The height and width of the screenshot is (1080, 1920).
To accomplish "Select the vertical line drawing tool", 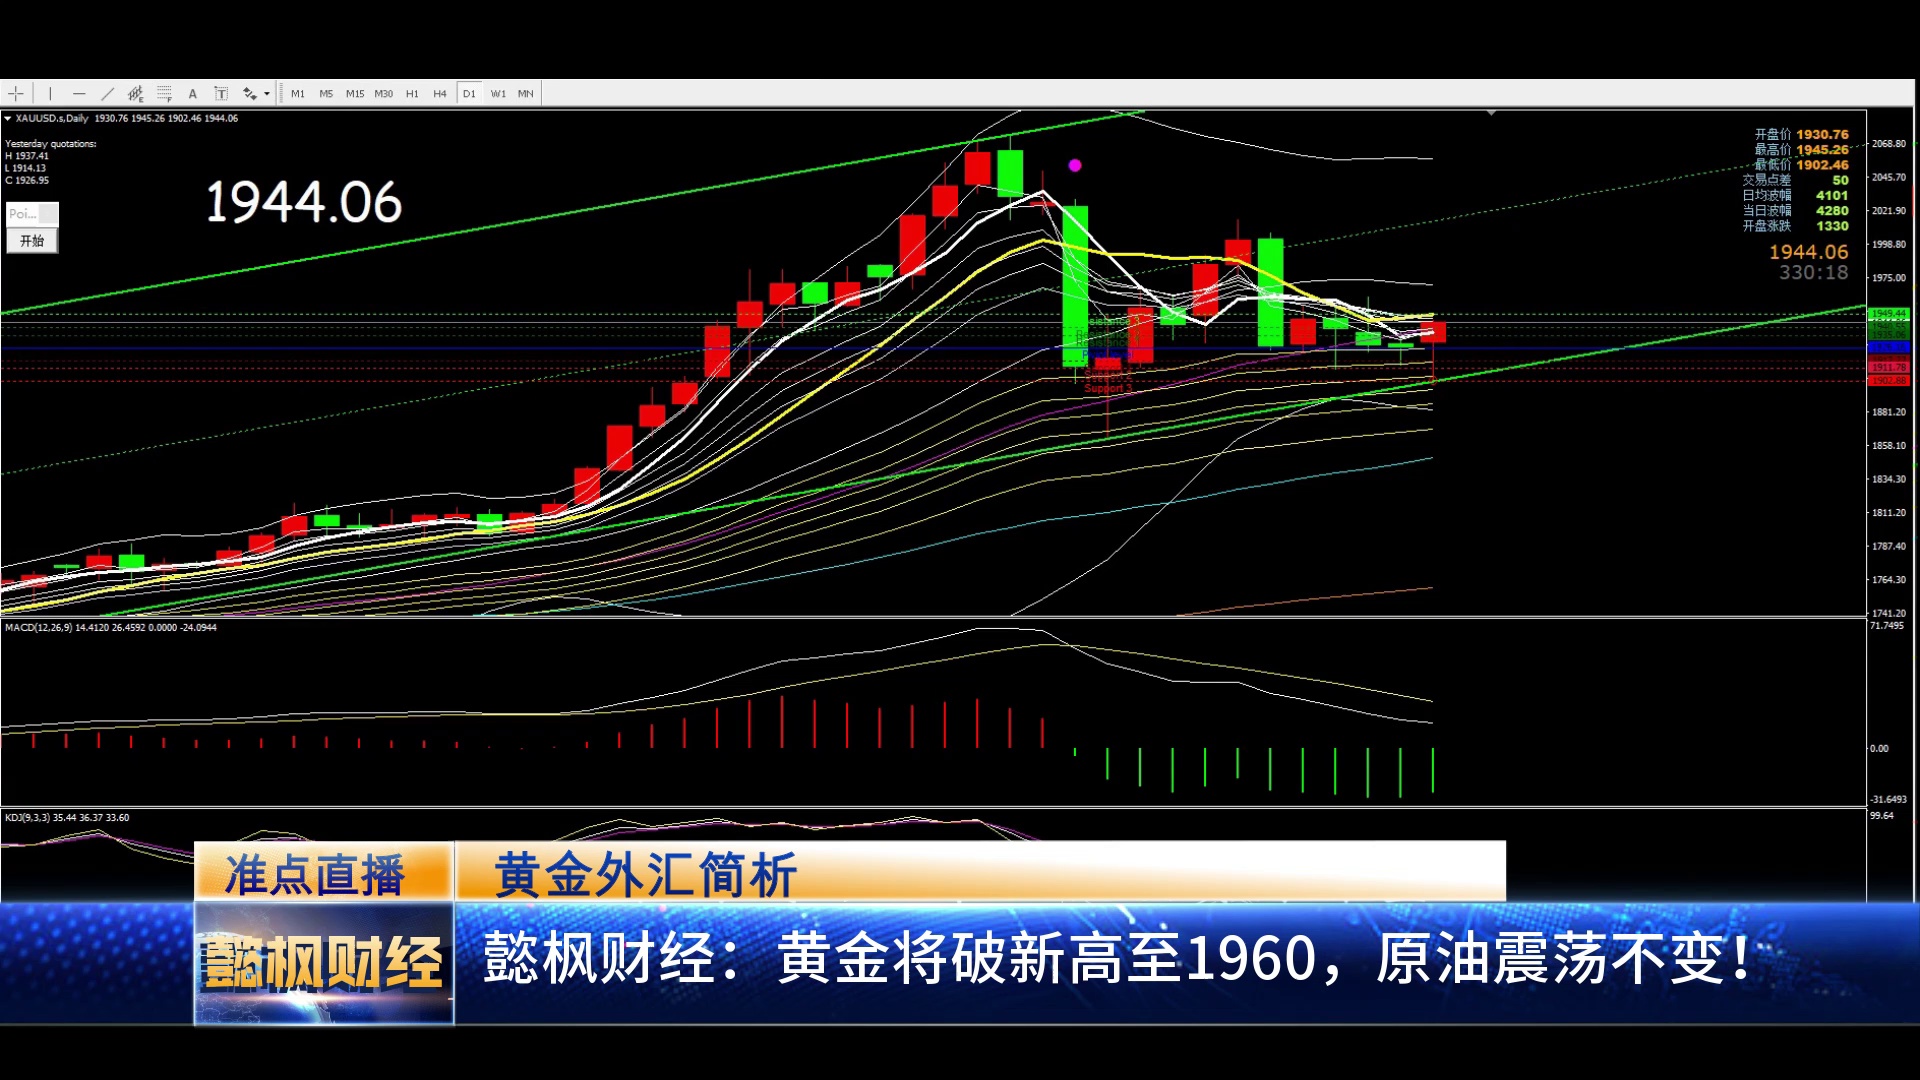I will (x=50, y=94).
